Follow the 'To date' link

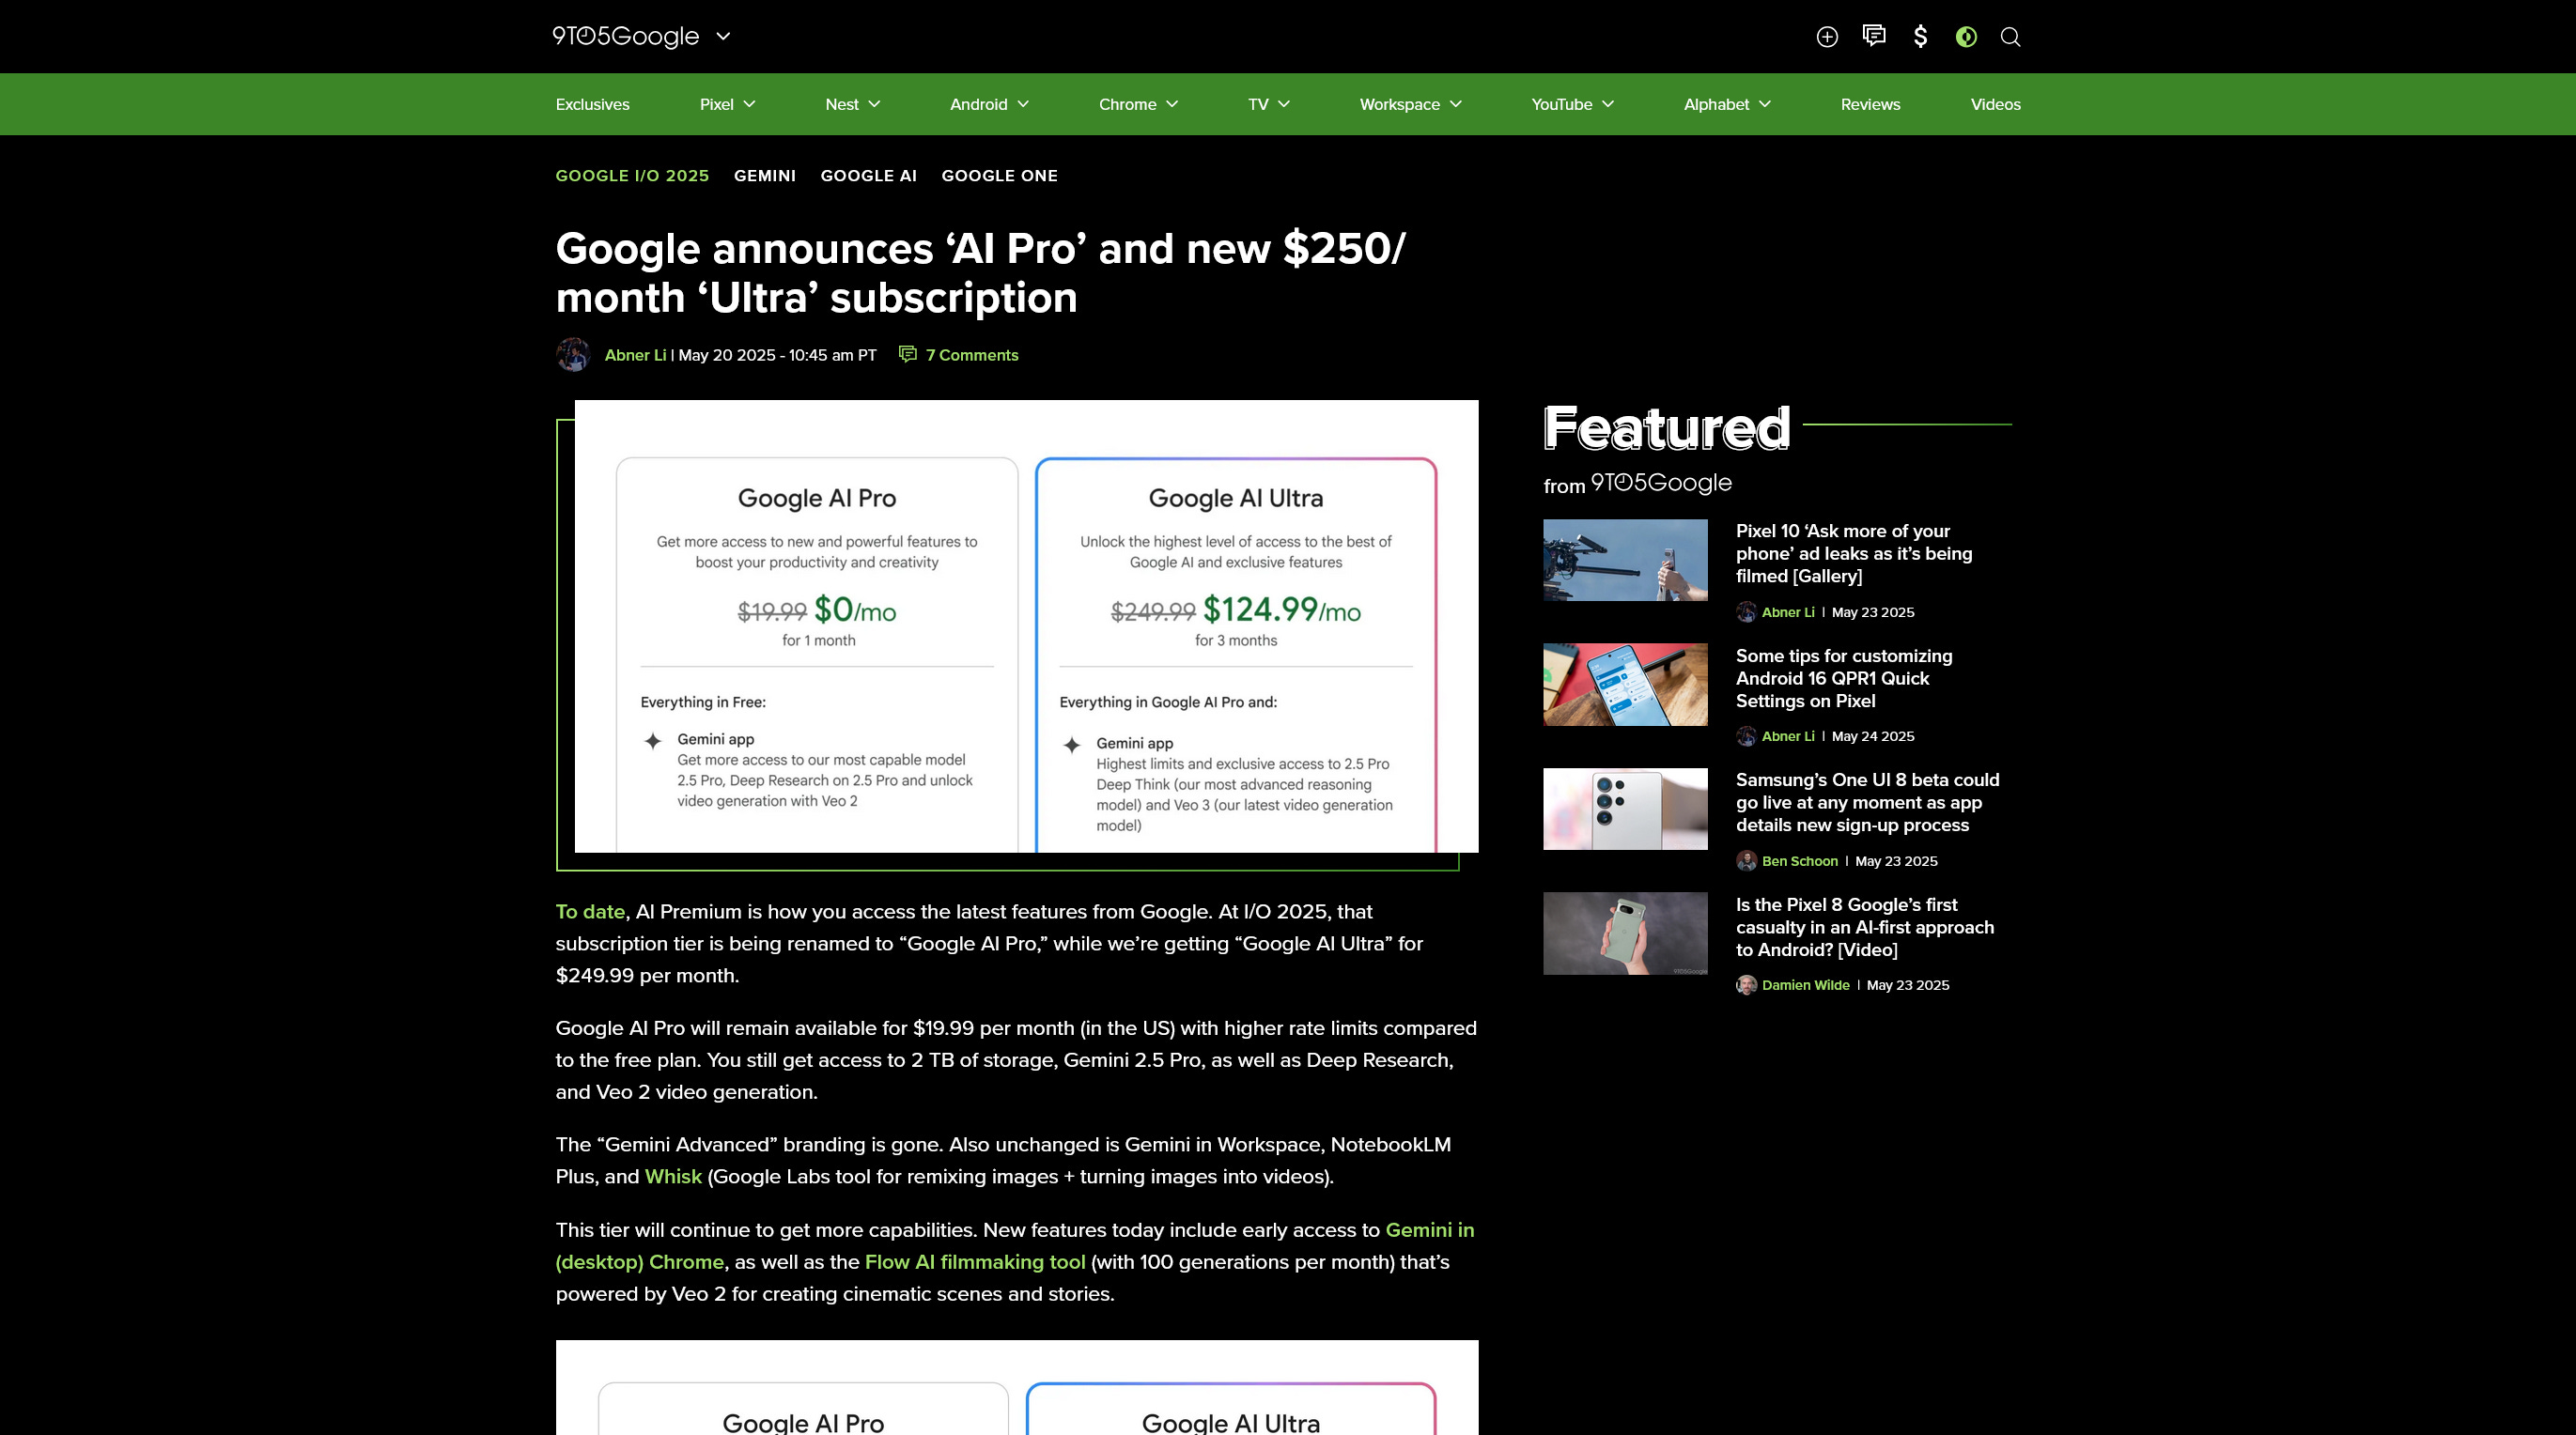(x=590, y=912)
